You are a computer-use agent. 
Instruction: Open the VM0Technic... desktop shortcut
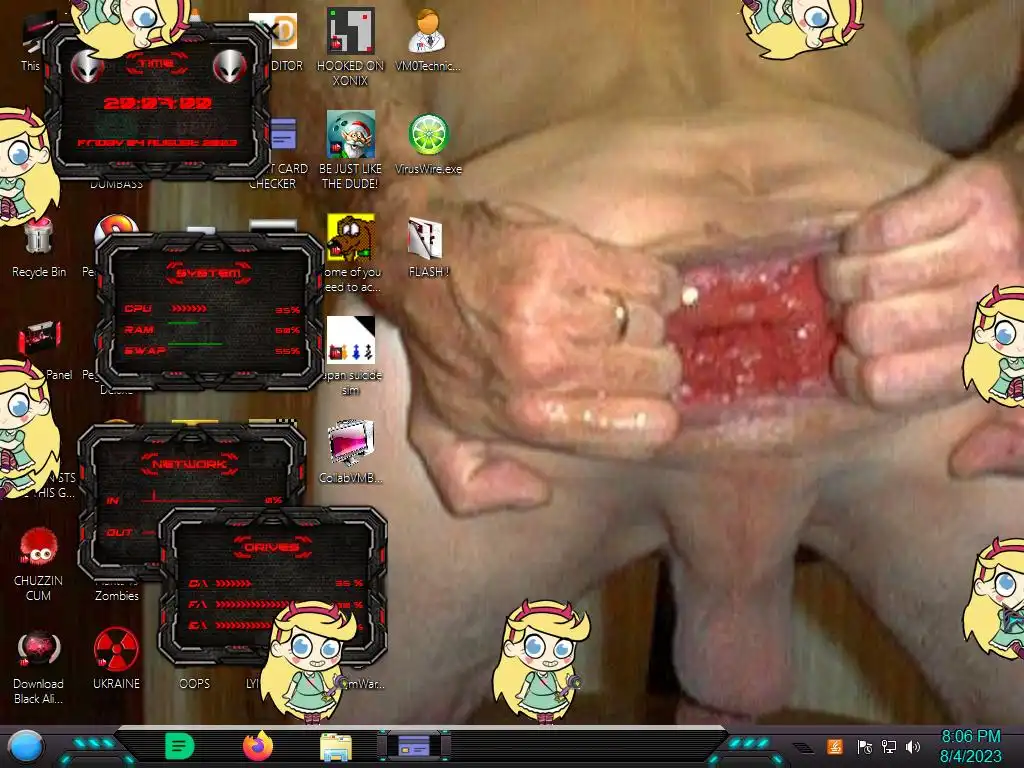click(x=428, y=39)
